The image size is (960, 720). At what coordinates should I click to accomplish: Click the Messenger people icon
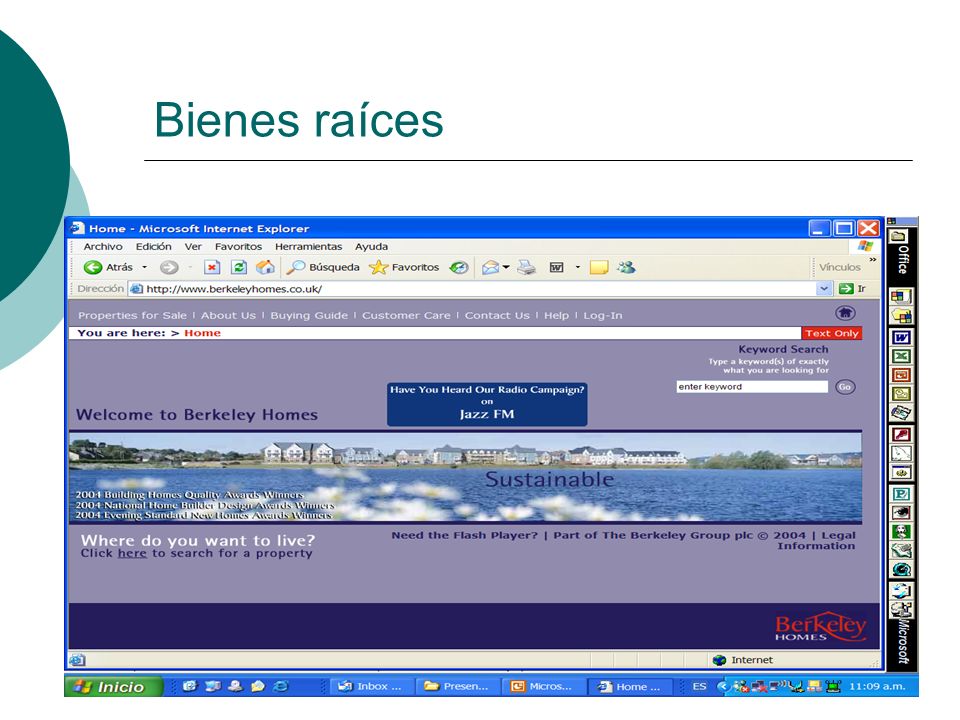(x=626, y=267)
